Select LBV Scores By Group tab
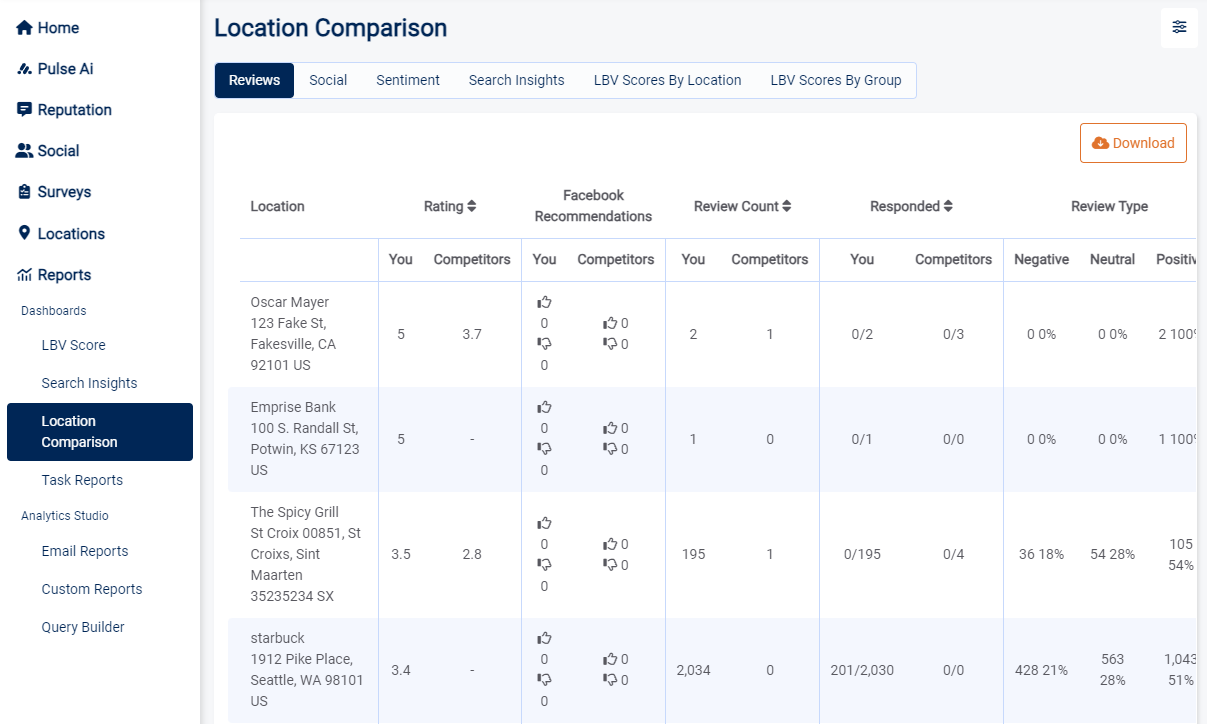 835,81
